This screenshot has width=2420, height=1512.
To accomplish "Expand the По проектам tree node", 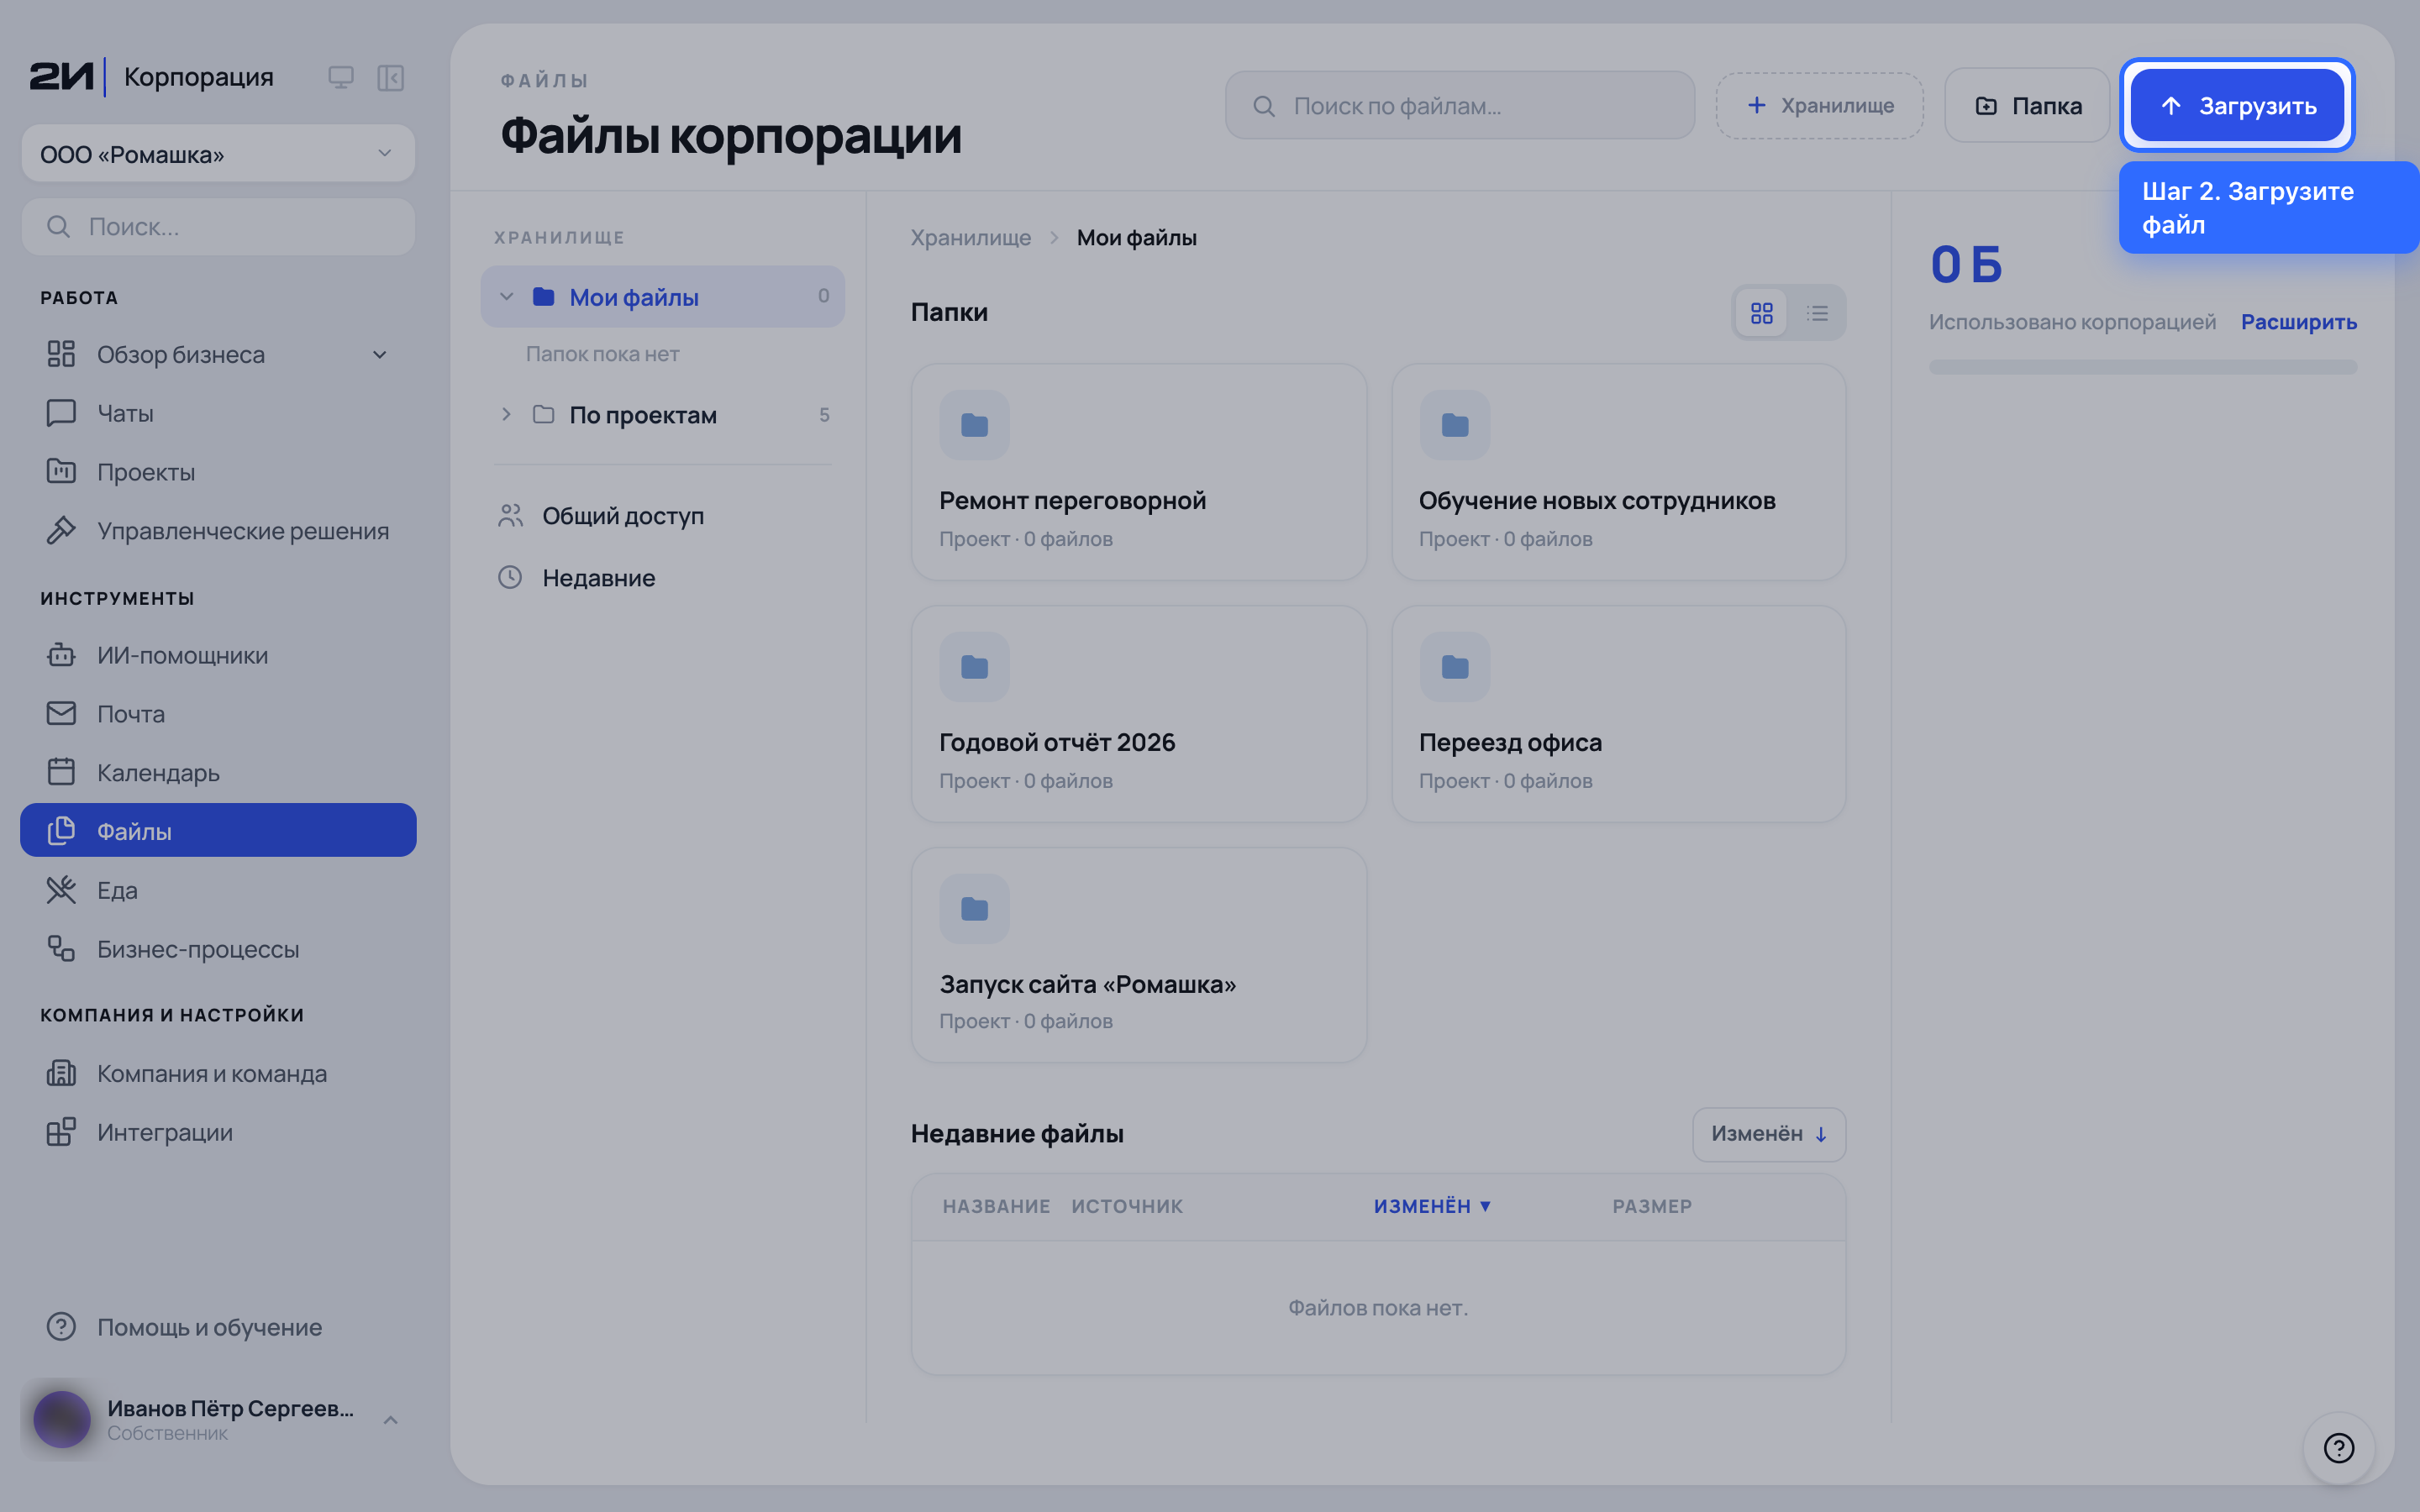I will pos(506,415).
